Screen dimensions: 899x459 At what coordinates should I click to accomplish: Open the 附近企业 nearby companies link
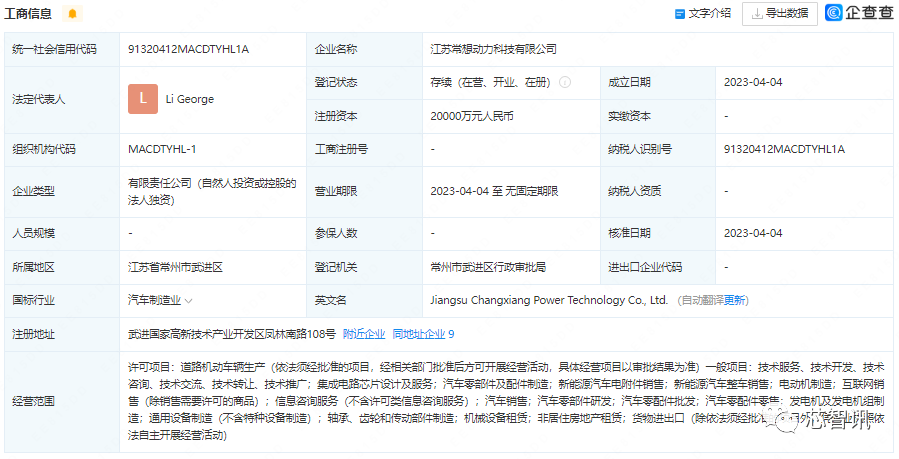pyautogui.click(x=364, y=334)
